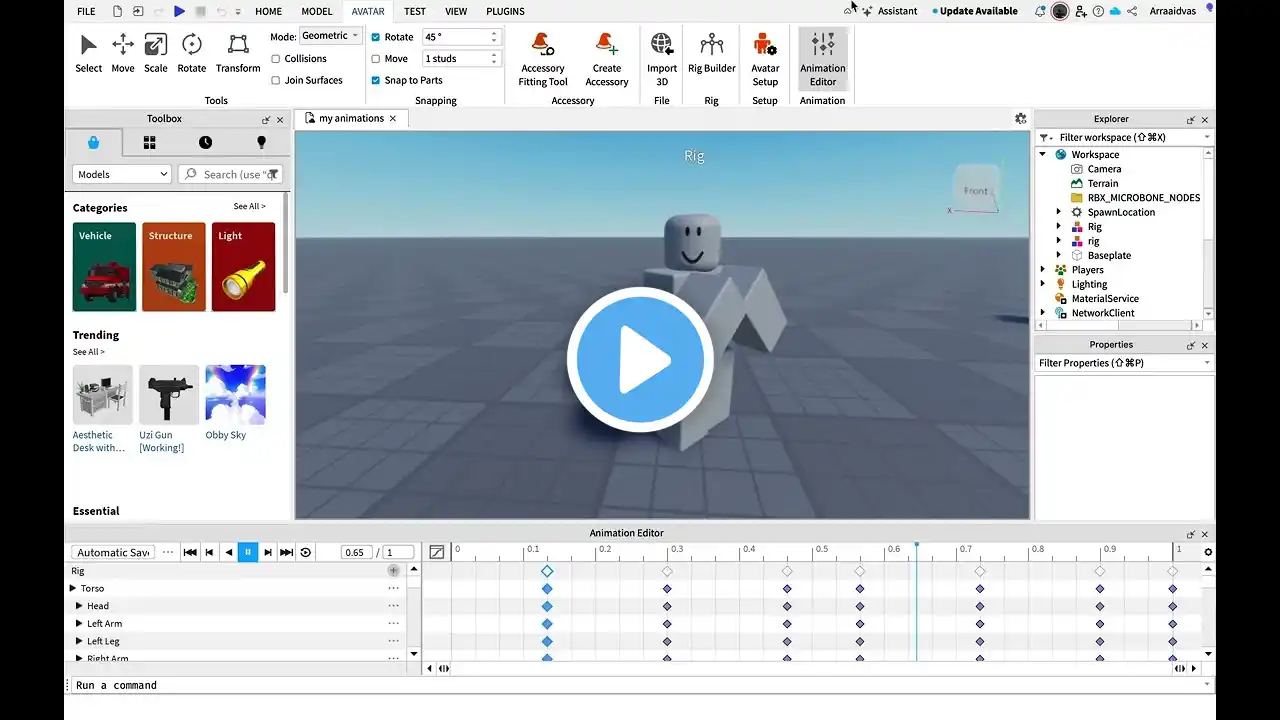Enable Join Surfaces checkbox
The height and width of the screenshot is (720, 1280).
[x=276, y=80]
